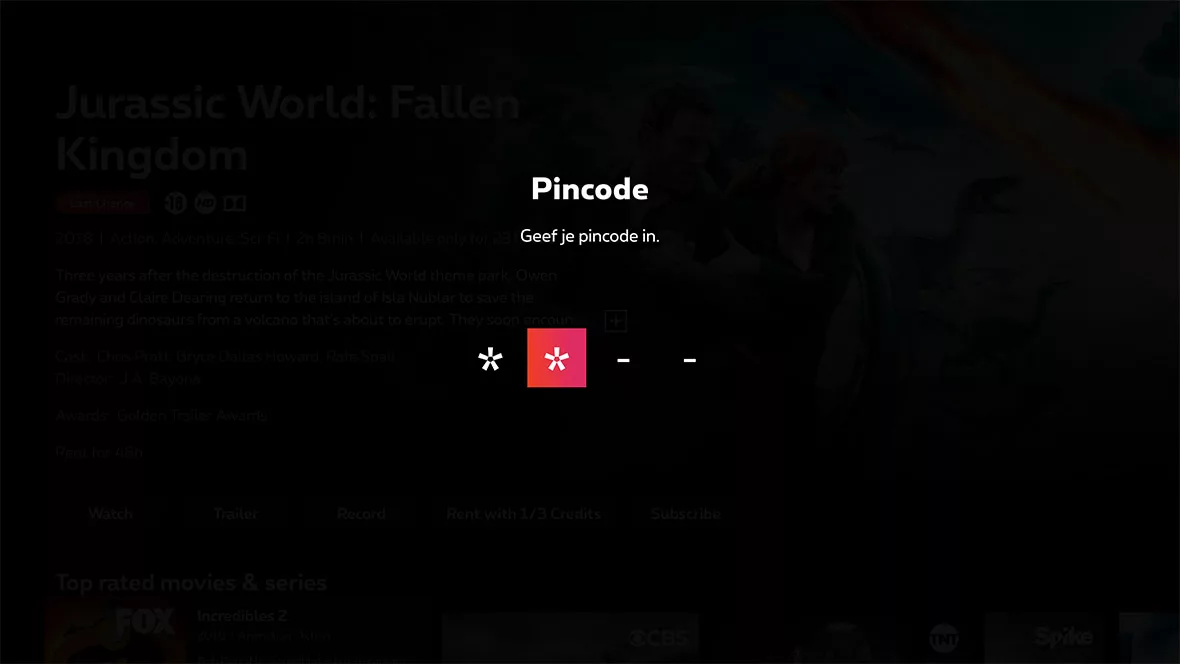Select Rent with 1/3 Credits
This screenshot has height=664, width=1180.
(523, 513)
